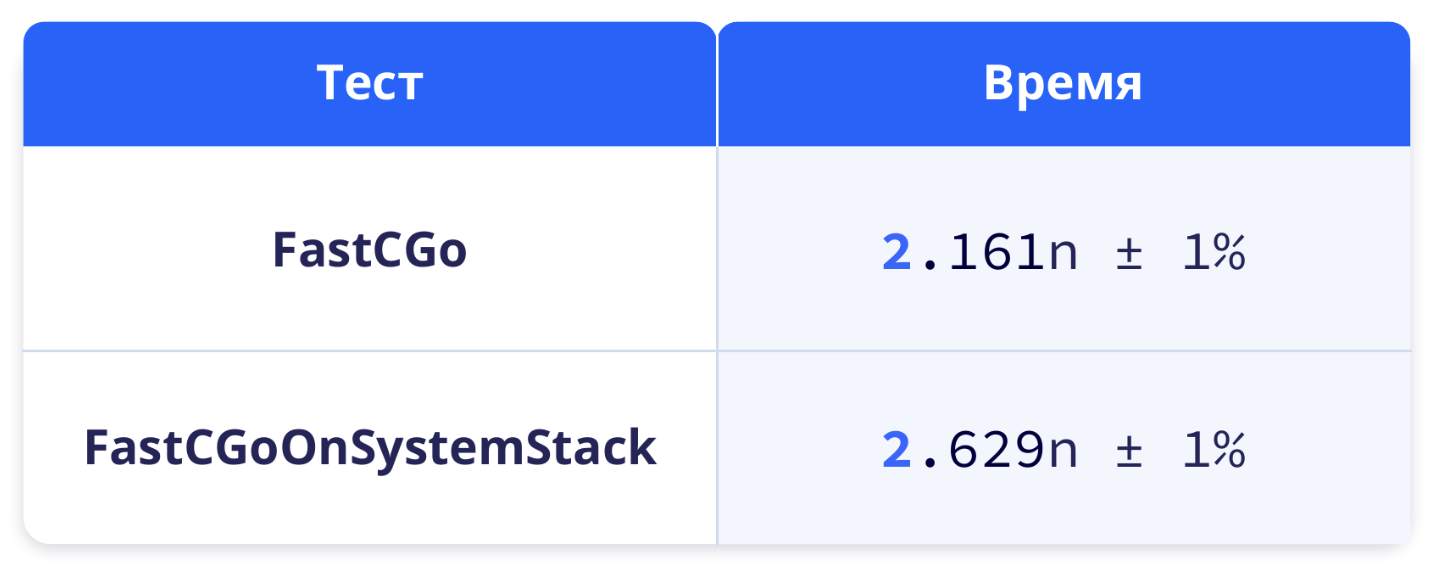Click the 1% value in the FastCGo row

[x=1213, y=253]
